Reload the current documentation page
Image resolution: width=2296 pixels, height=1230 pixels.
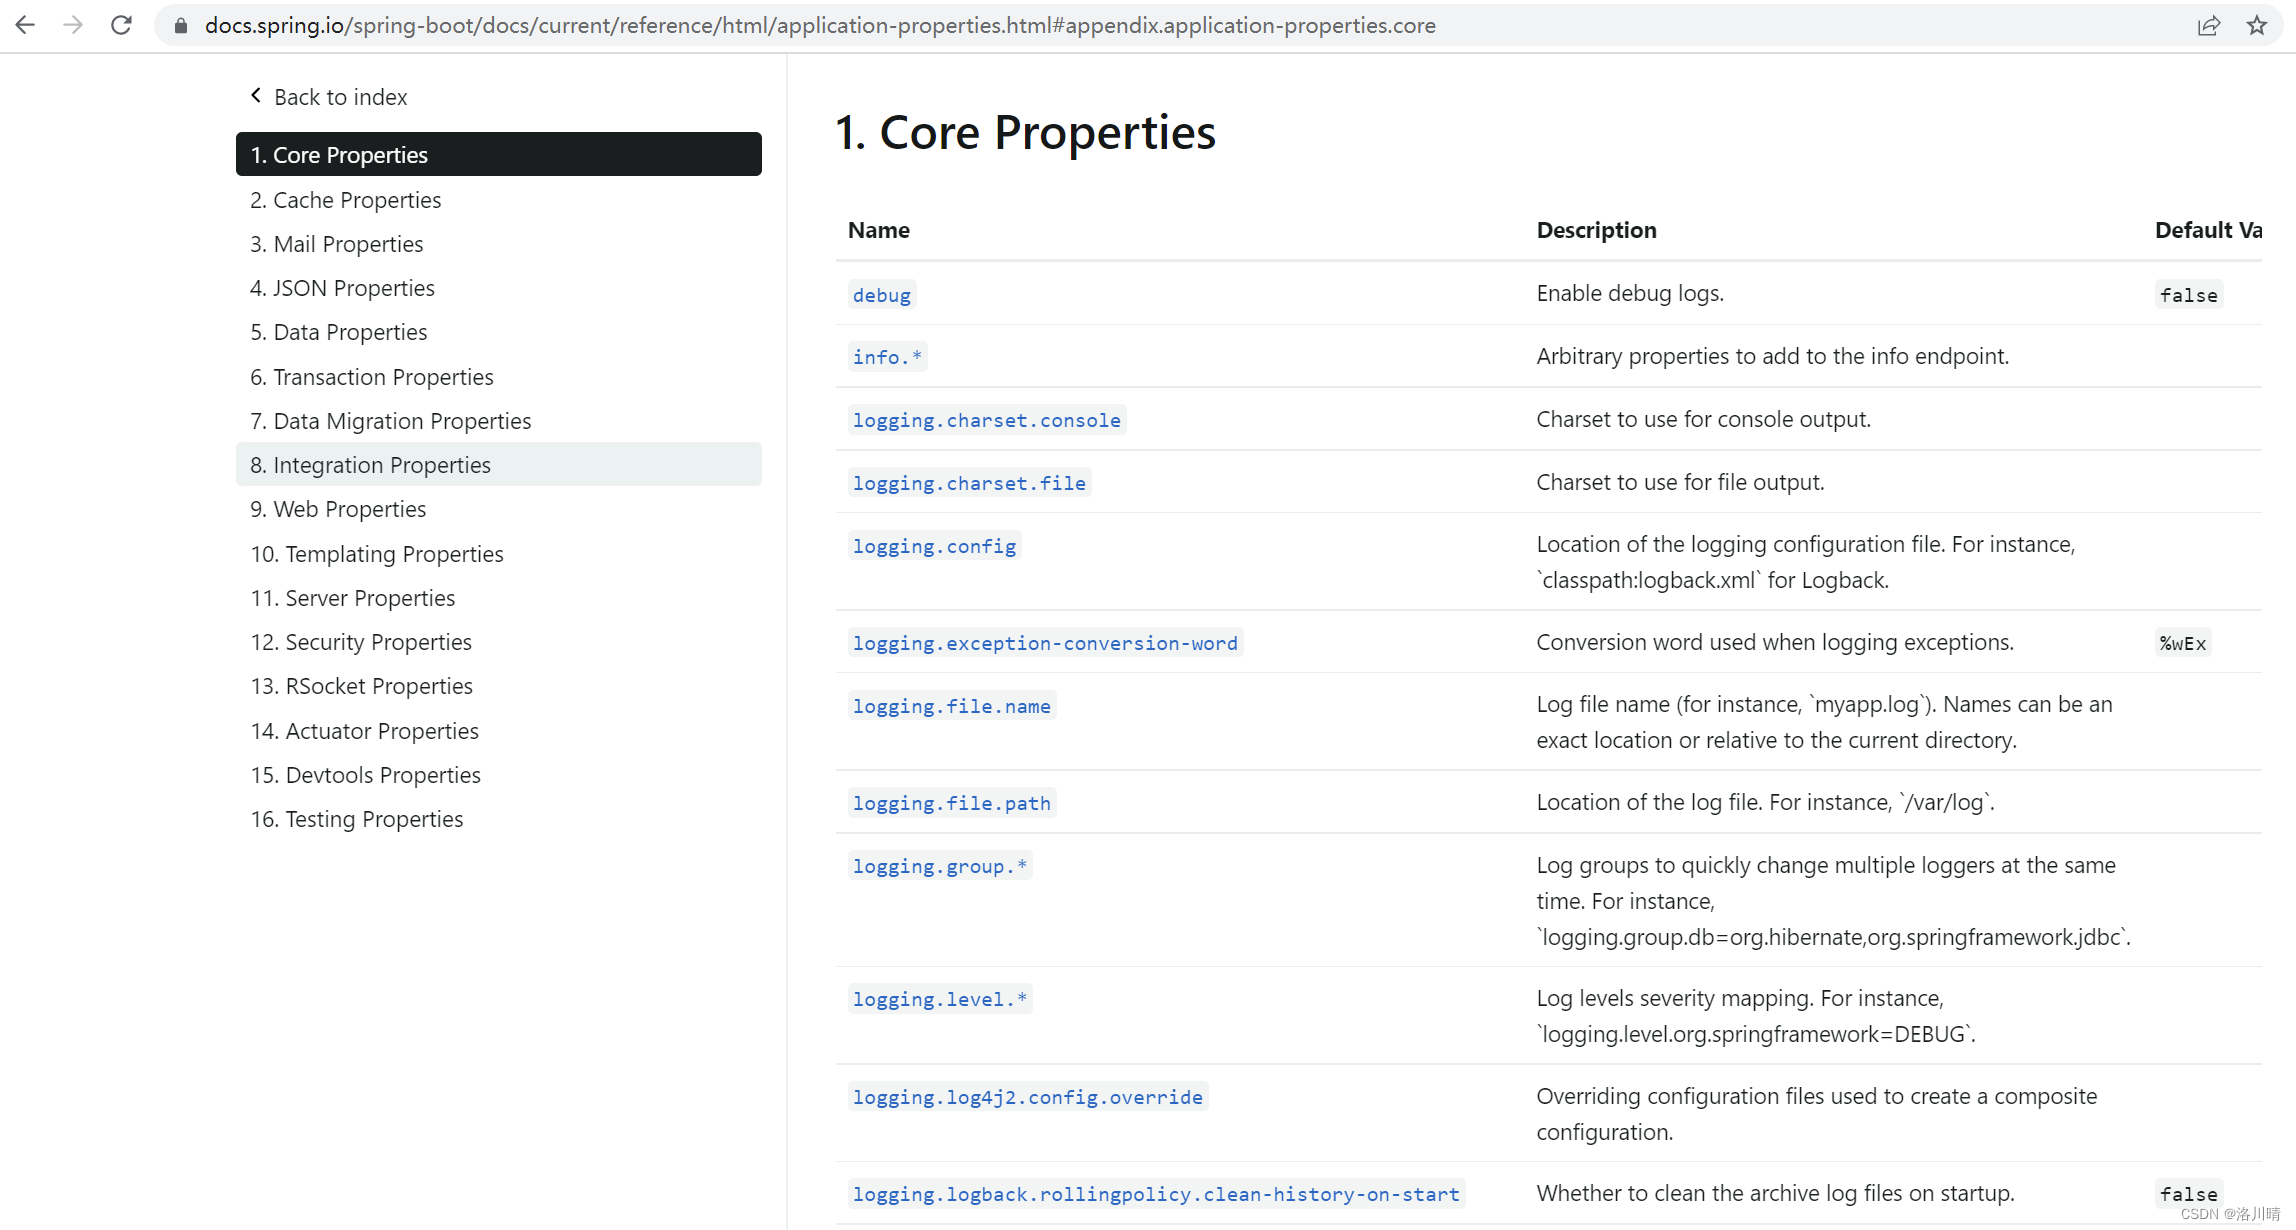[121, 25]
